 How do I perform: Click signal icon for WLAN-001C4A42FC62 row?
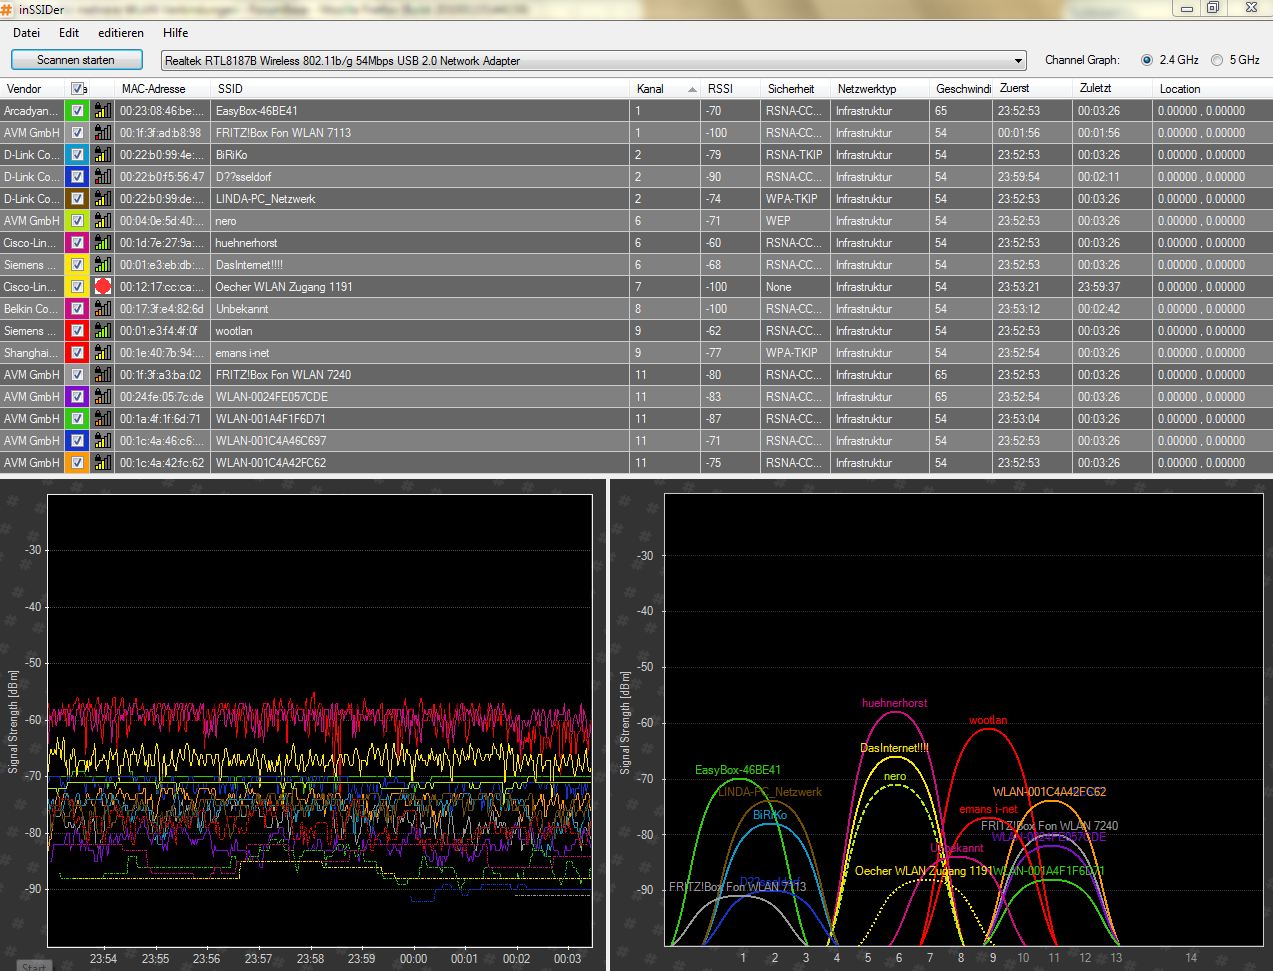click(x=102, y=463)
